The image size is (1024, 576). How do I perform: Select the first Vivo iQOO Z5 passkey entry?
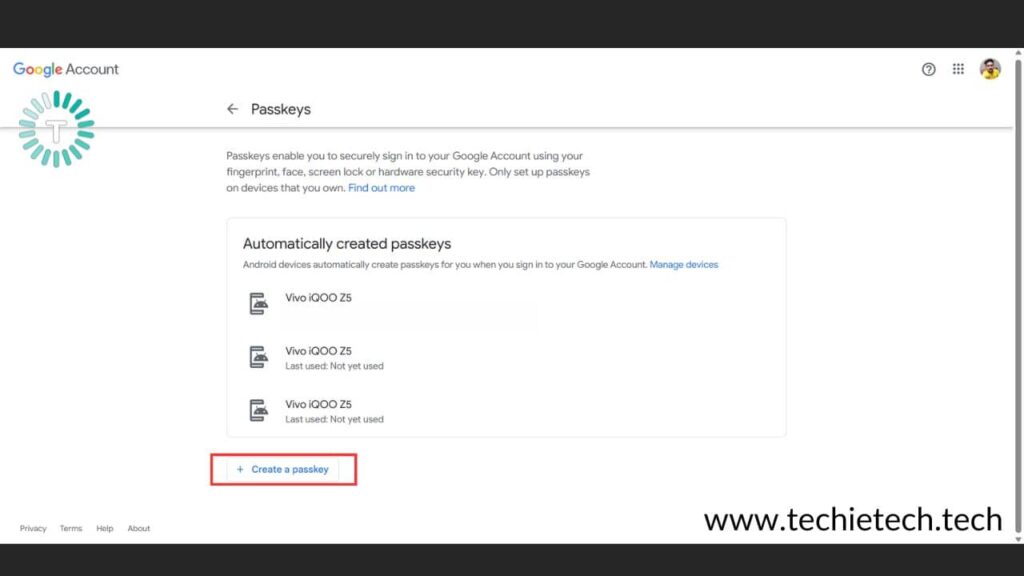(318, 301)
